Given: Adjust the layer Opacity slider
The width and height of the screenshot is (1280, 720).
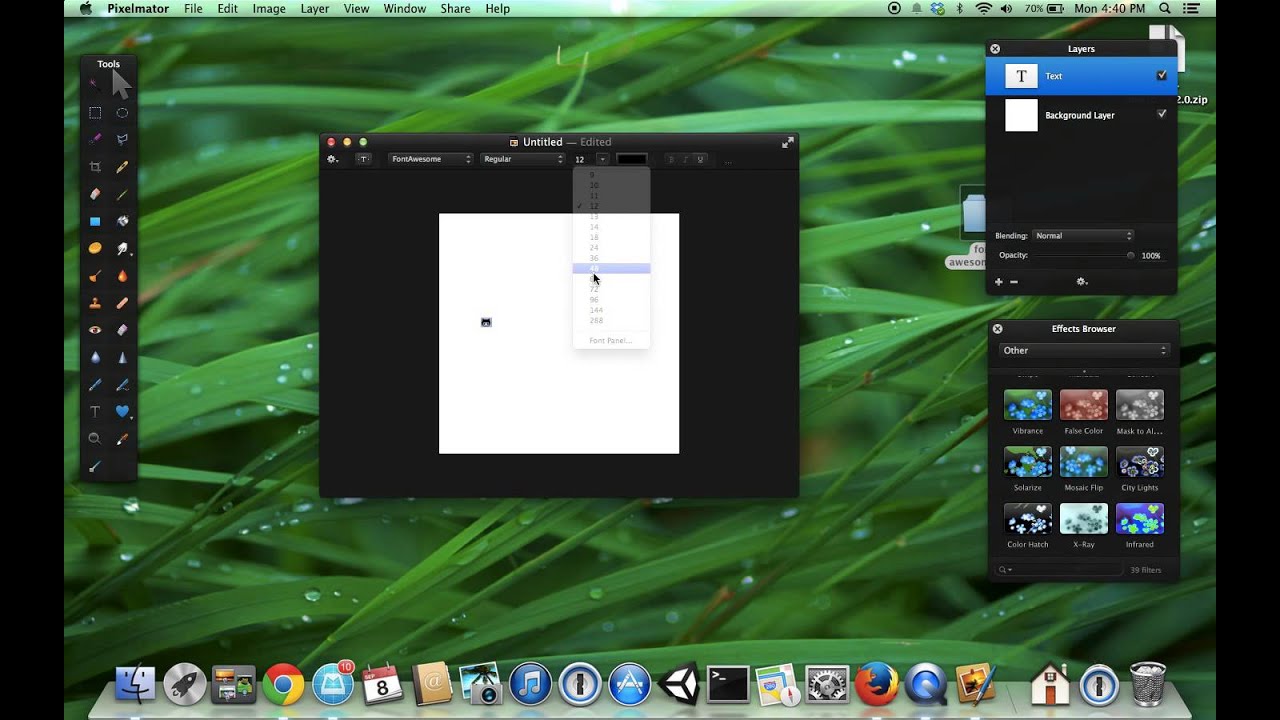Looking at the screenshot, I should [1082, 255].
